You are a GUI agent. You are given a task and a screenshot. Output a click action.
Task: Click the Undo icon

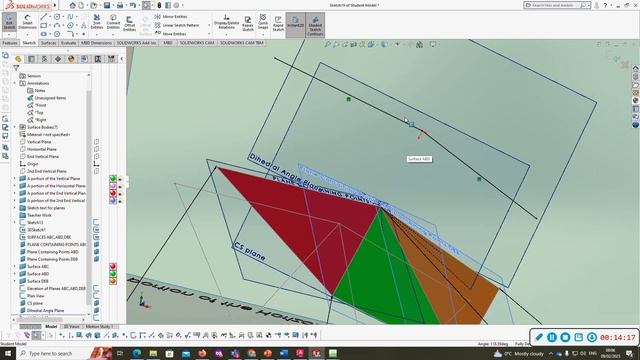[x=133, y=5]
